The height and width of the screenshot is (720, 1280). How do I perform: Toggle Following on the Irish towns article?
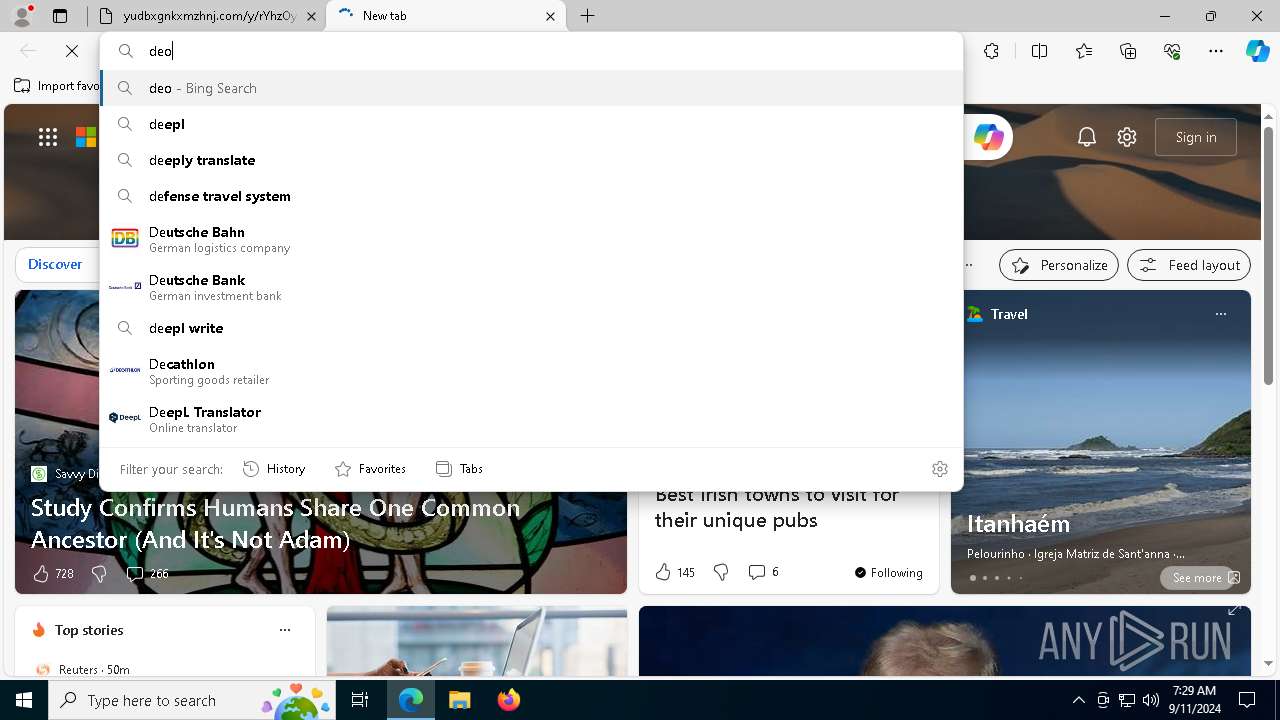[889, 573]
